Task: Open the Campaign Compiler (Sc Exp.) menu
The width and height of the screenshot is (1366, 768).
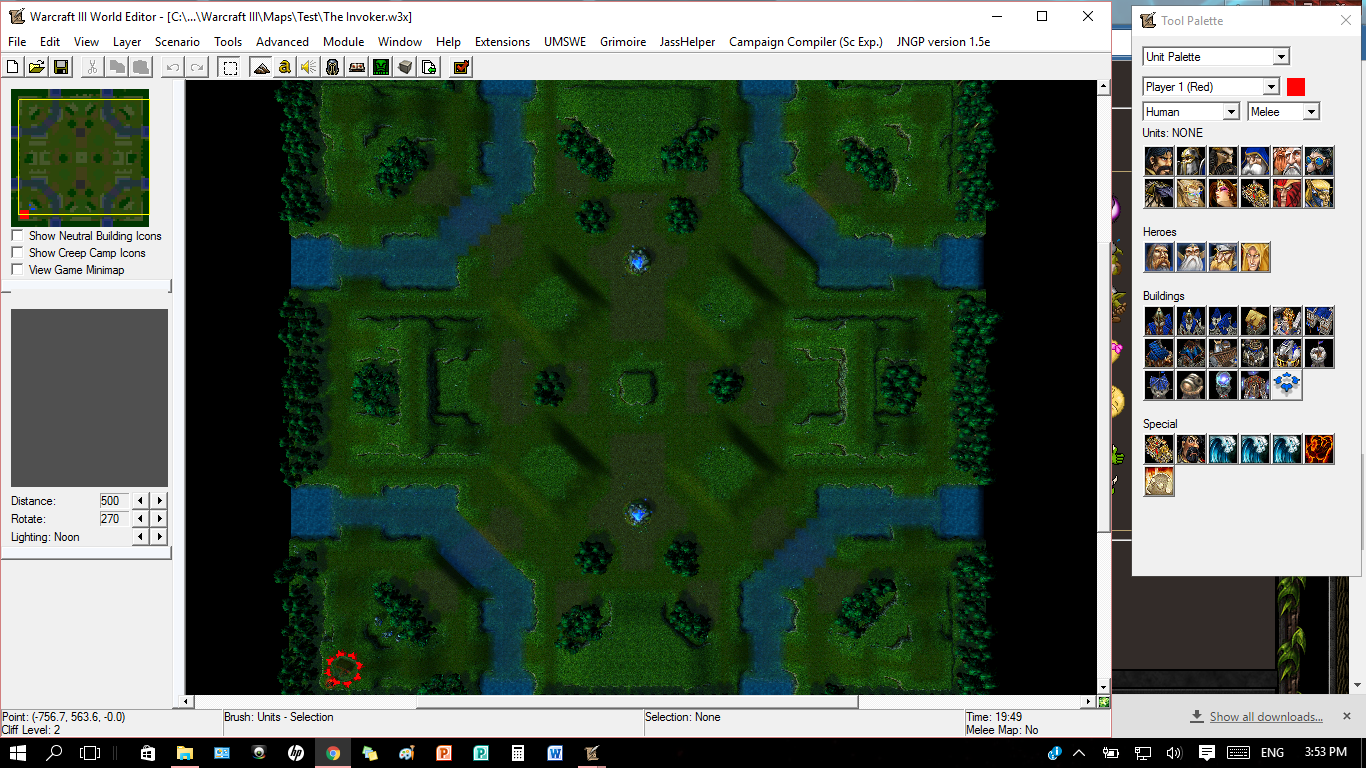Action: tap(806, 42)
